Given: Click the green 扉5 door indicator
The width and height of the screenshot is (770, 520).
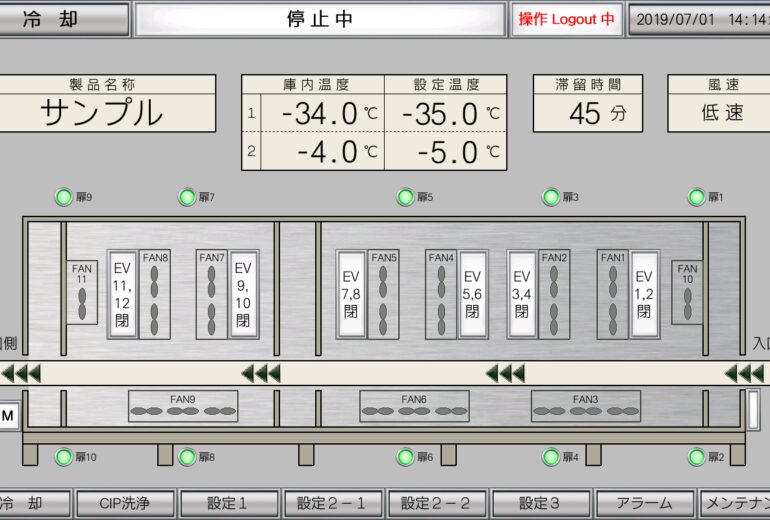Looking at the screenshot, I should pos(405,197).
